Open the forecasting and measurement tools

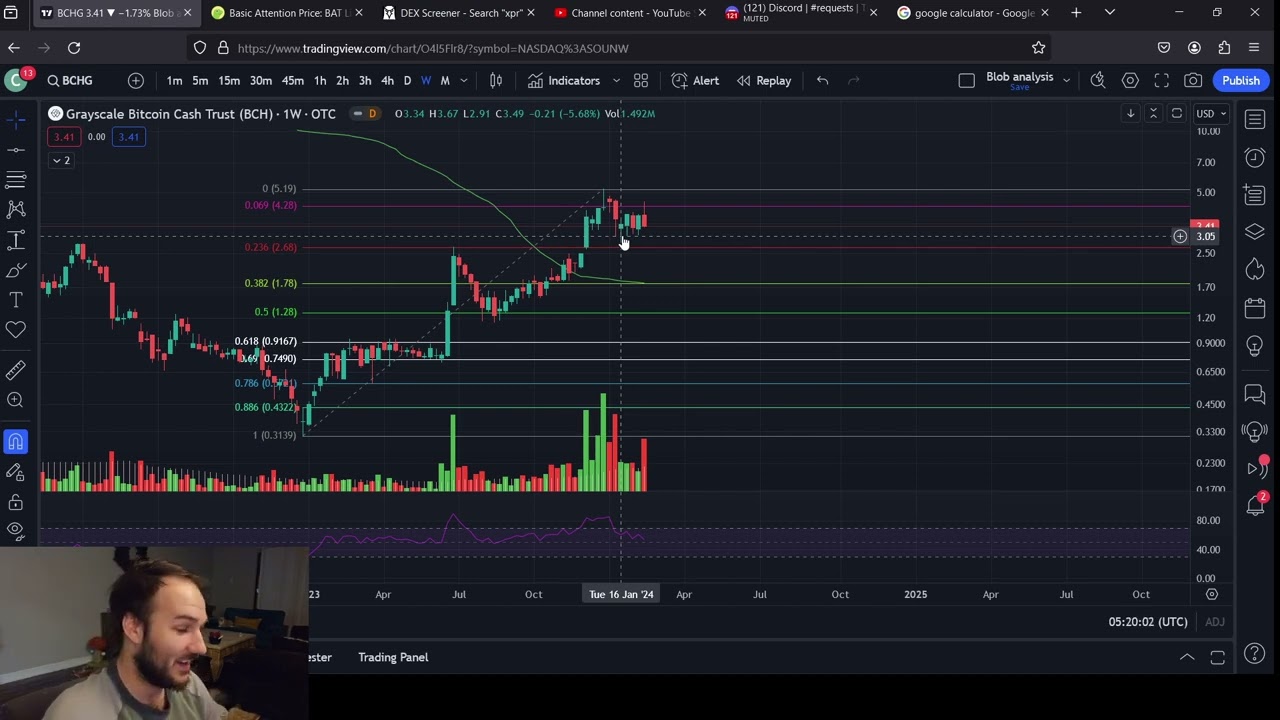point(16,240)
